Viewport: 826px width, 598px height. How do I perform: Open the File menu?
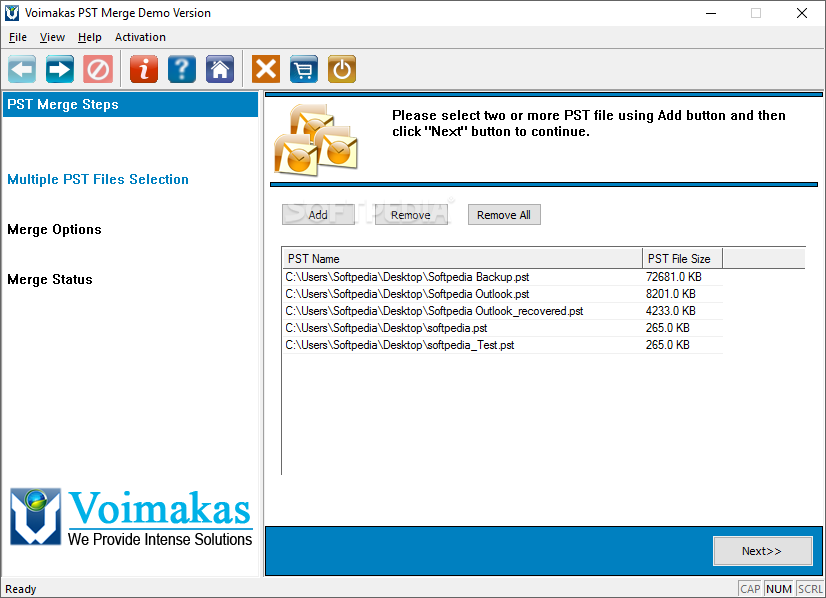tap(17, 37)
